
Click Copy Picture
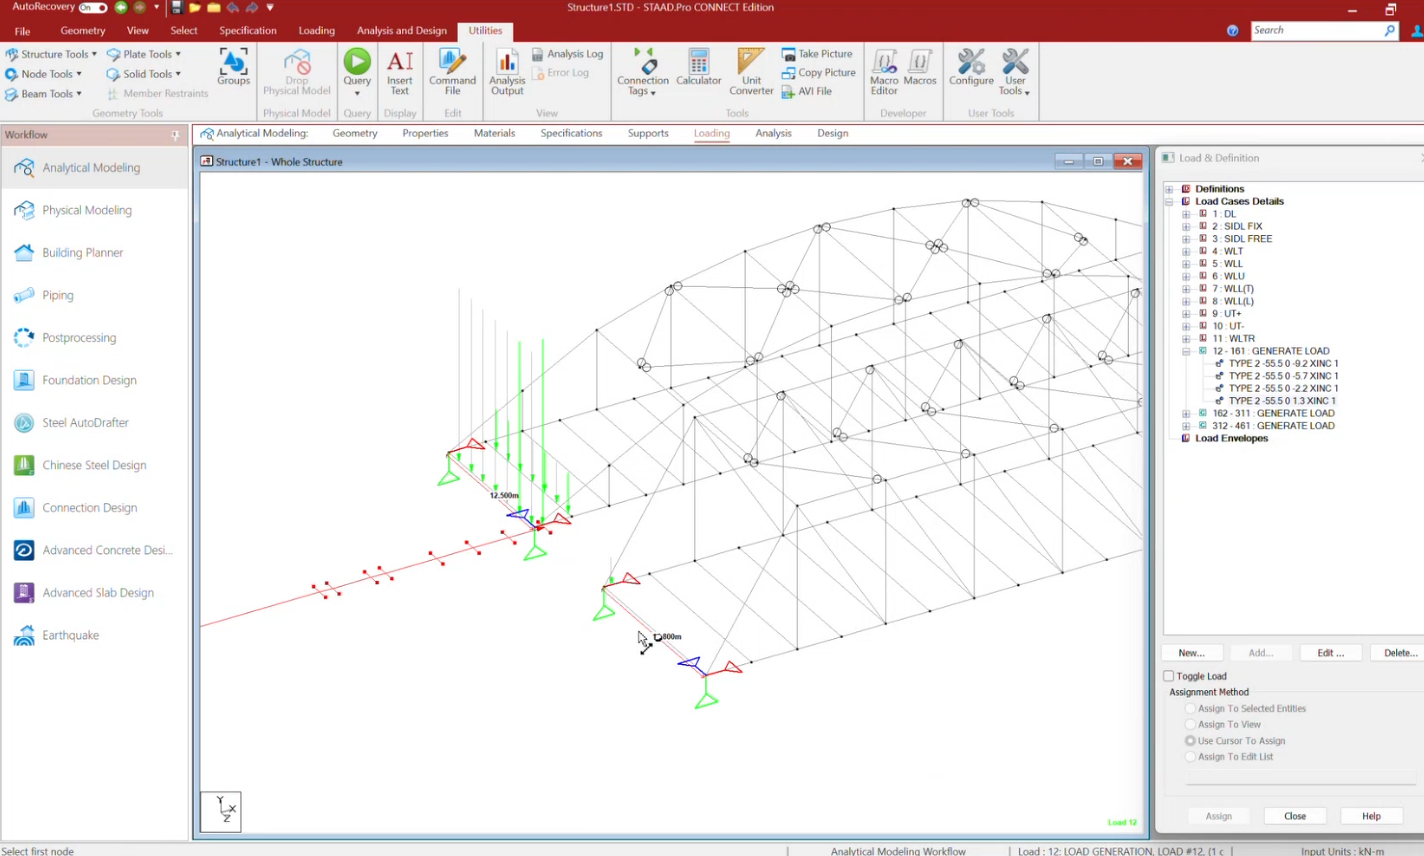[x=819, y=72]
